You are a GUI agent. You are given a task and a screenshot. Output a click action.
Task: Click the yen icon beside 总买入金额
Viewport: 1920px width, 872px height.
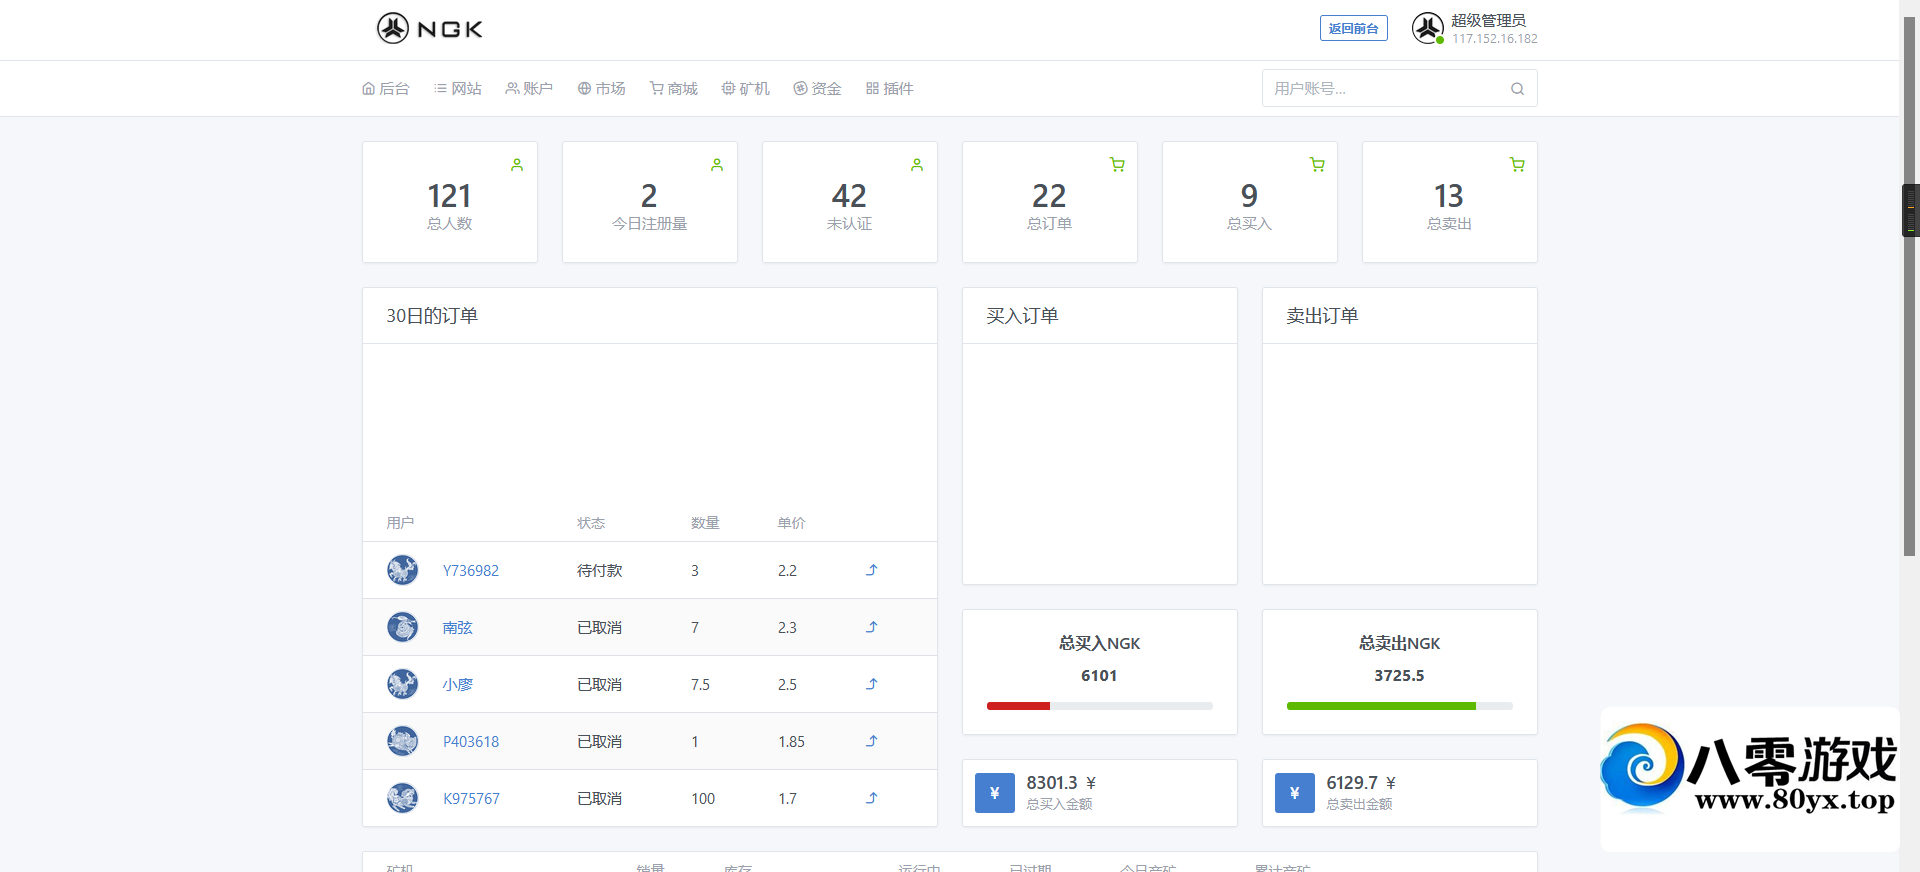(x=995, y=793)
